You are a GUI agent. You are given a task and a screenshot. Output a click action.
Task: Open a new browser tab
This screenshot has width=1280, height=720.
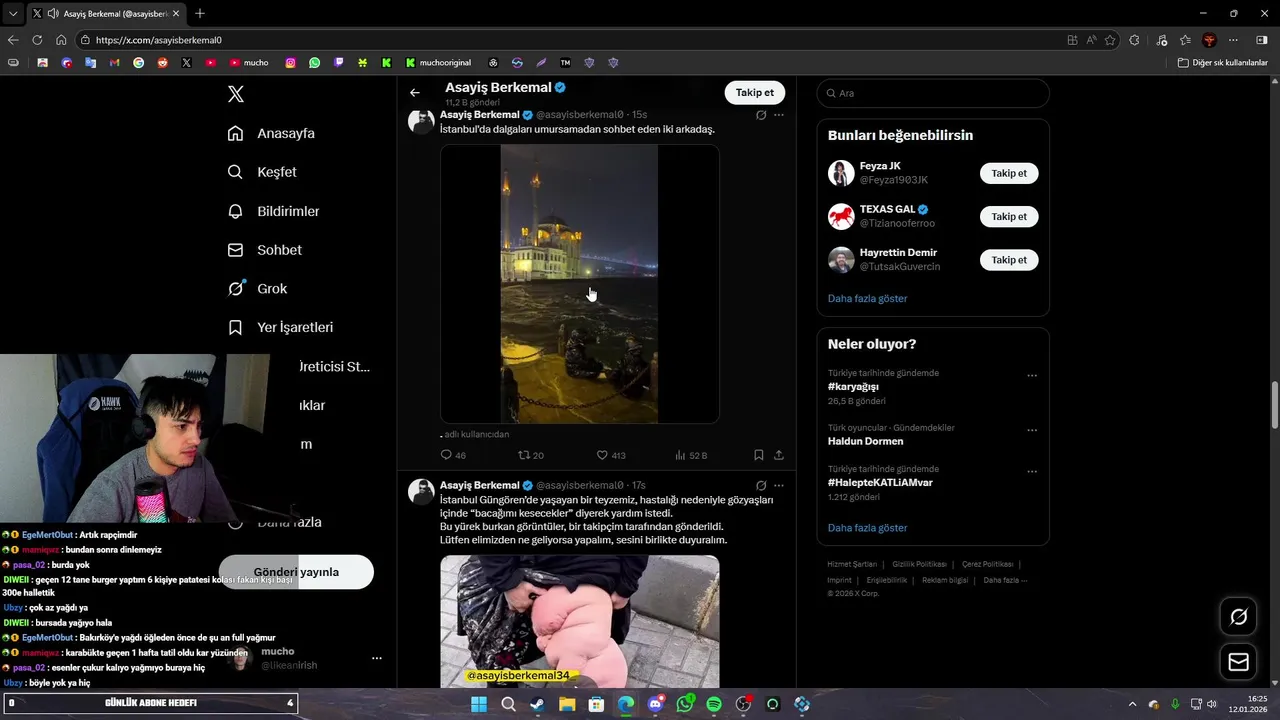[x=200, y=13]
